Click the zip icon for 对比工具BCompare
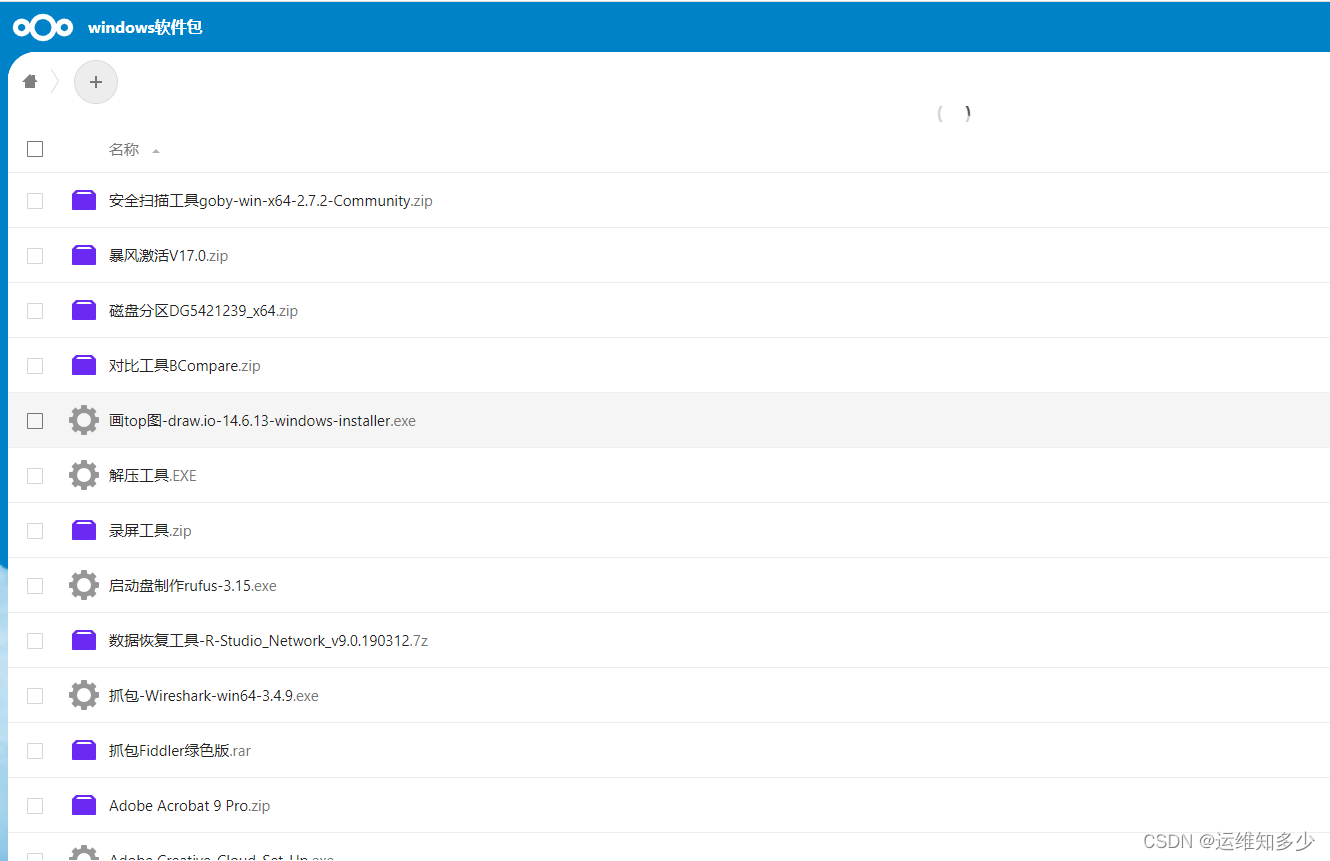Screen dimensions: 1330x861 [x=84, y=365]
